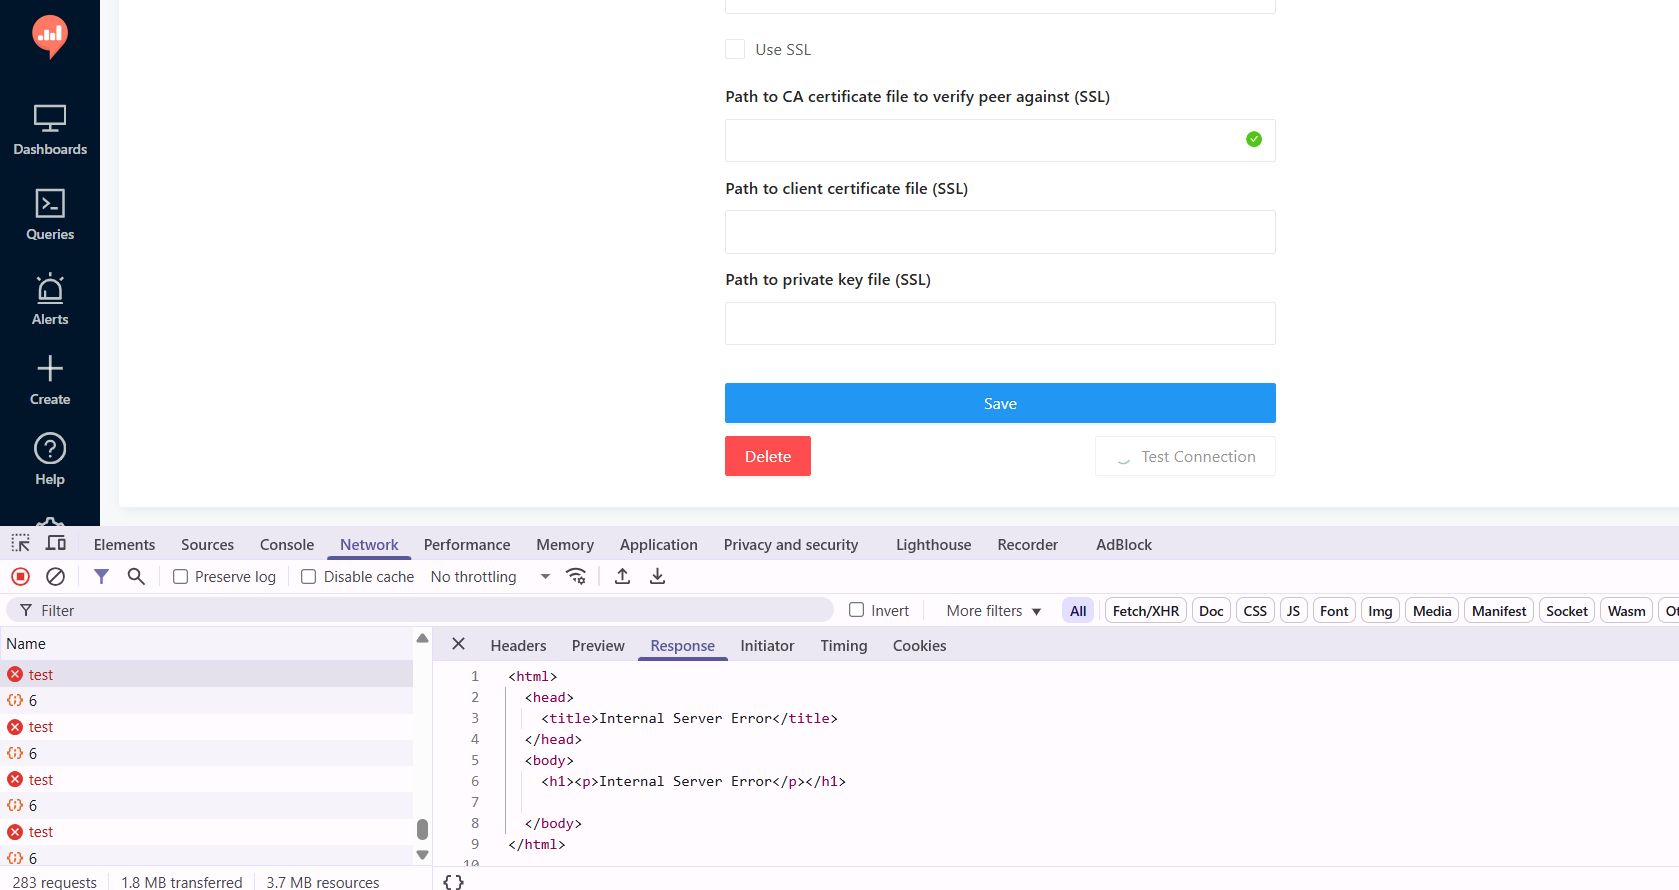Screen dimensions: 1679x890
Task: Open the Headers tab
Action: 518,646
